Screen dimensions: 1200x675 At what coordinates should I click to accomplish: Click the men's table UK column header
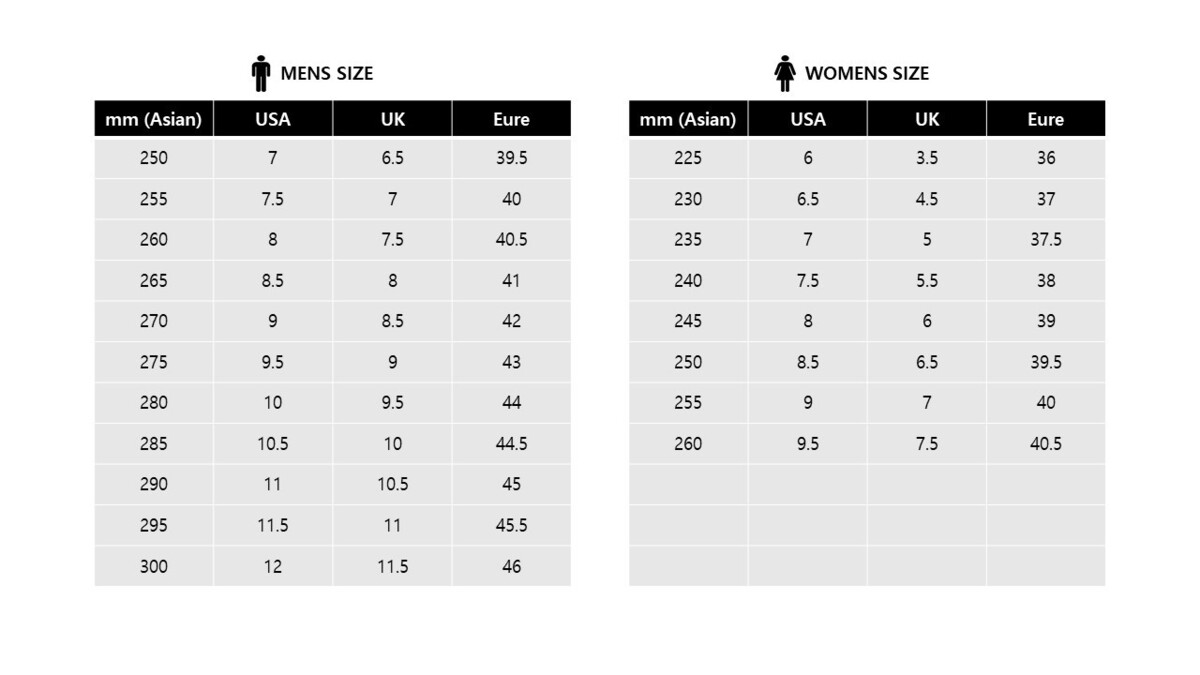[392, 119]
